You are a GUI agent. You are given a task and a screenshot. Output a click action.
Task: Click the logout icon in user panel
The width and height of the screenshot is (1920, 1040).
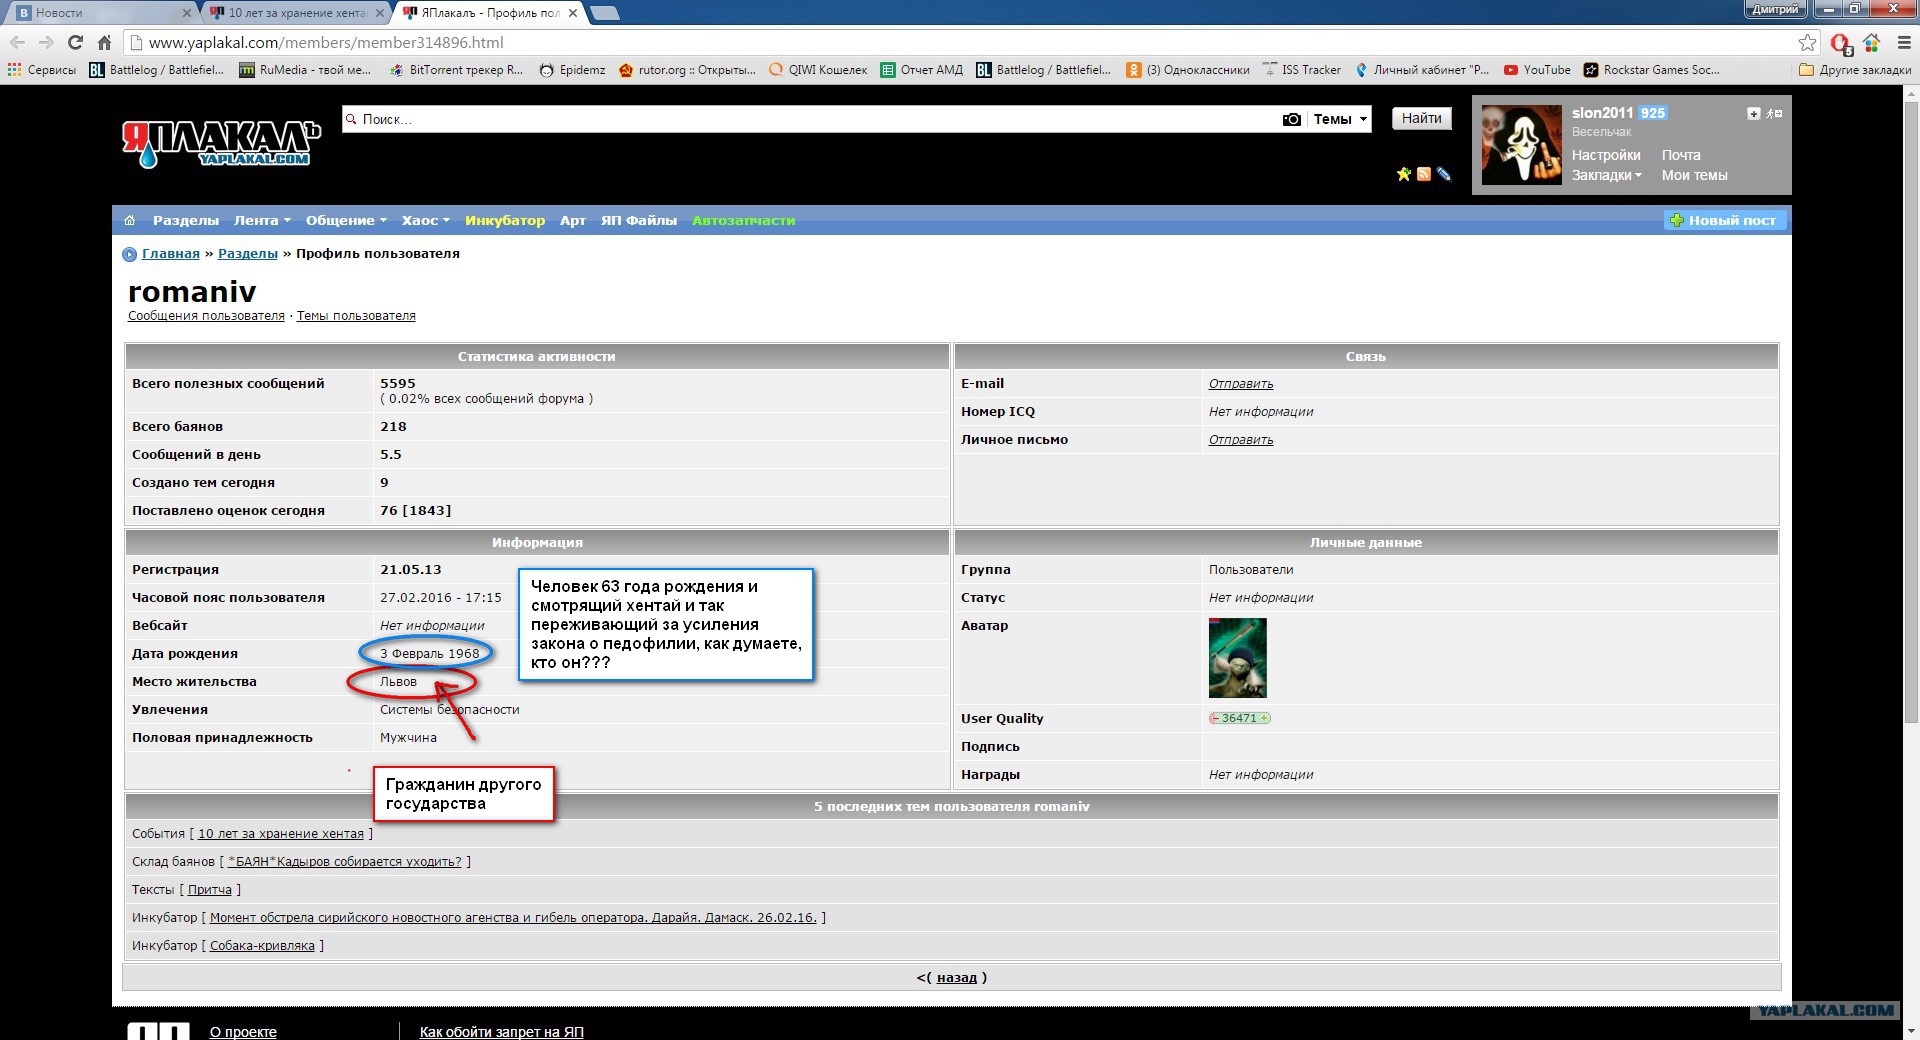tap(1774, 114)
